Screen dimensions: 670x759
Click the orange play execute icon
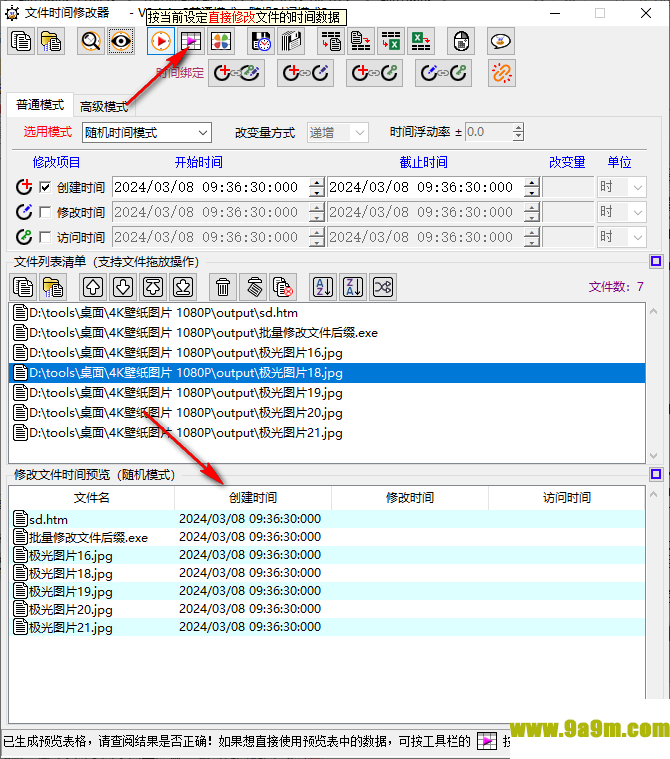161,41
